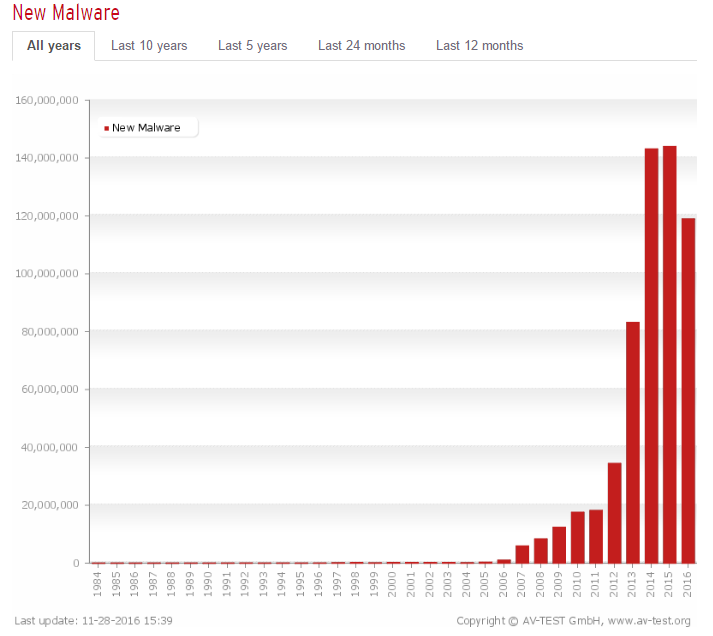The height and width of the screenshot is (636, 713).
Task: View the Last 12 months tab
Action: tap(479, 46)
